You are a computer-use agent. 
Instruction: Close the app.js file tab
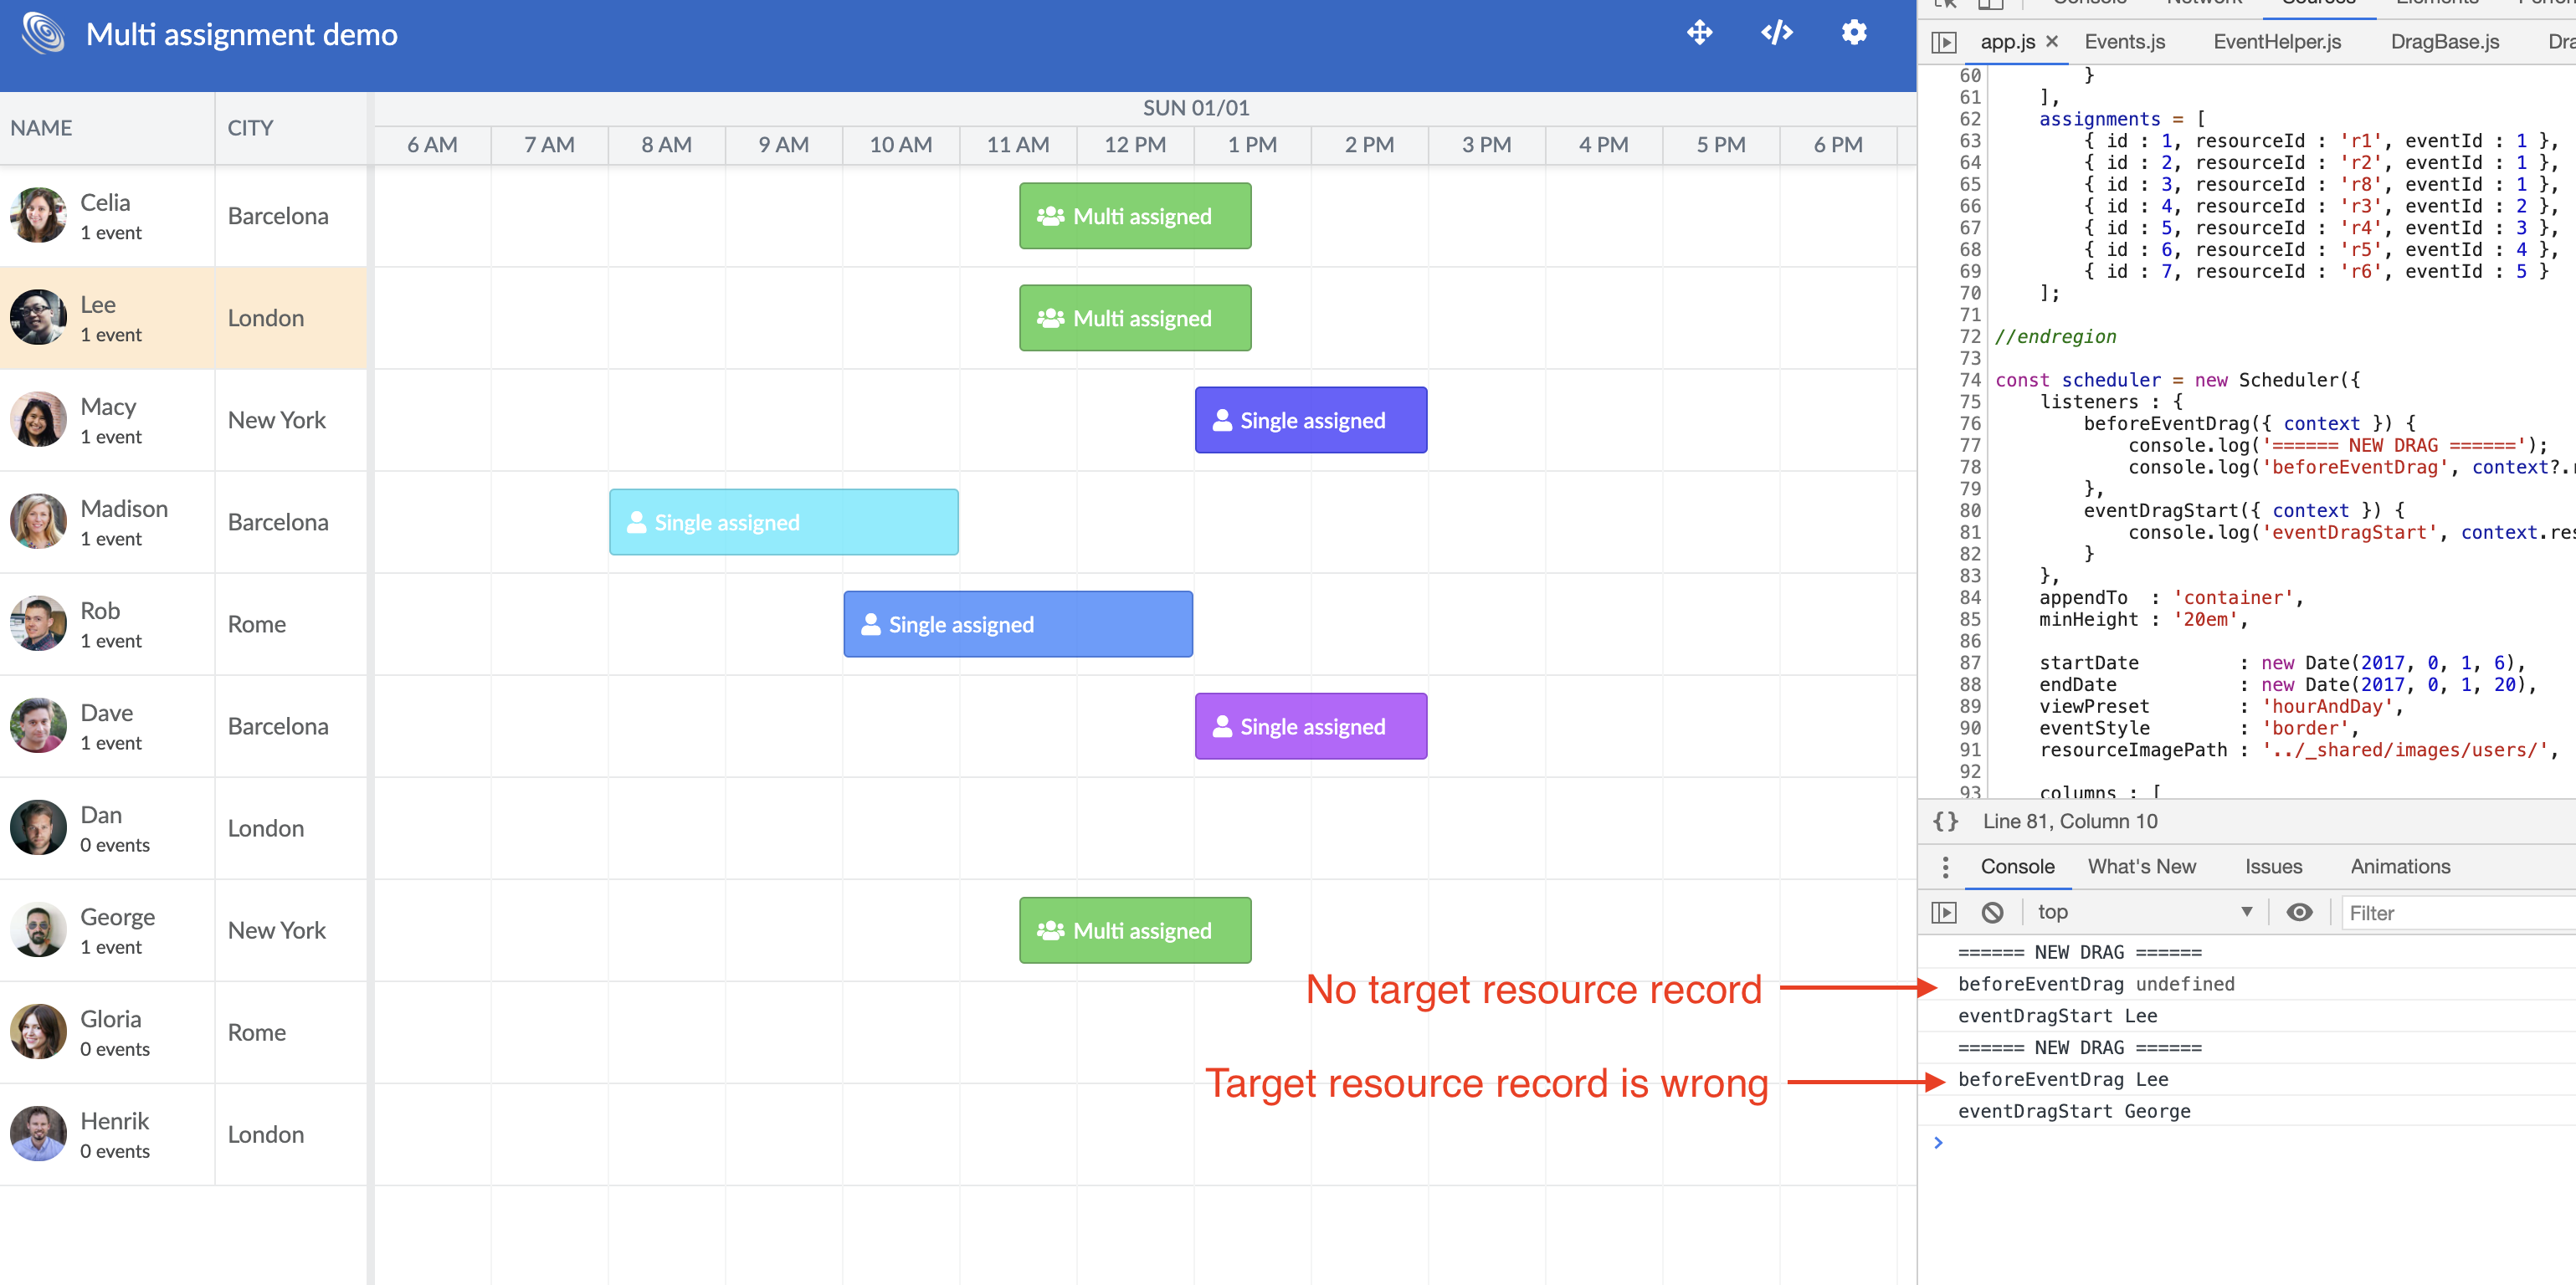(x=2052, y=42)
